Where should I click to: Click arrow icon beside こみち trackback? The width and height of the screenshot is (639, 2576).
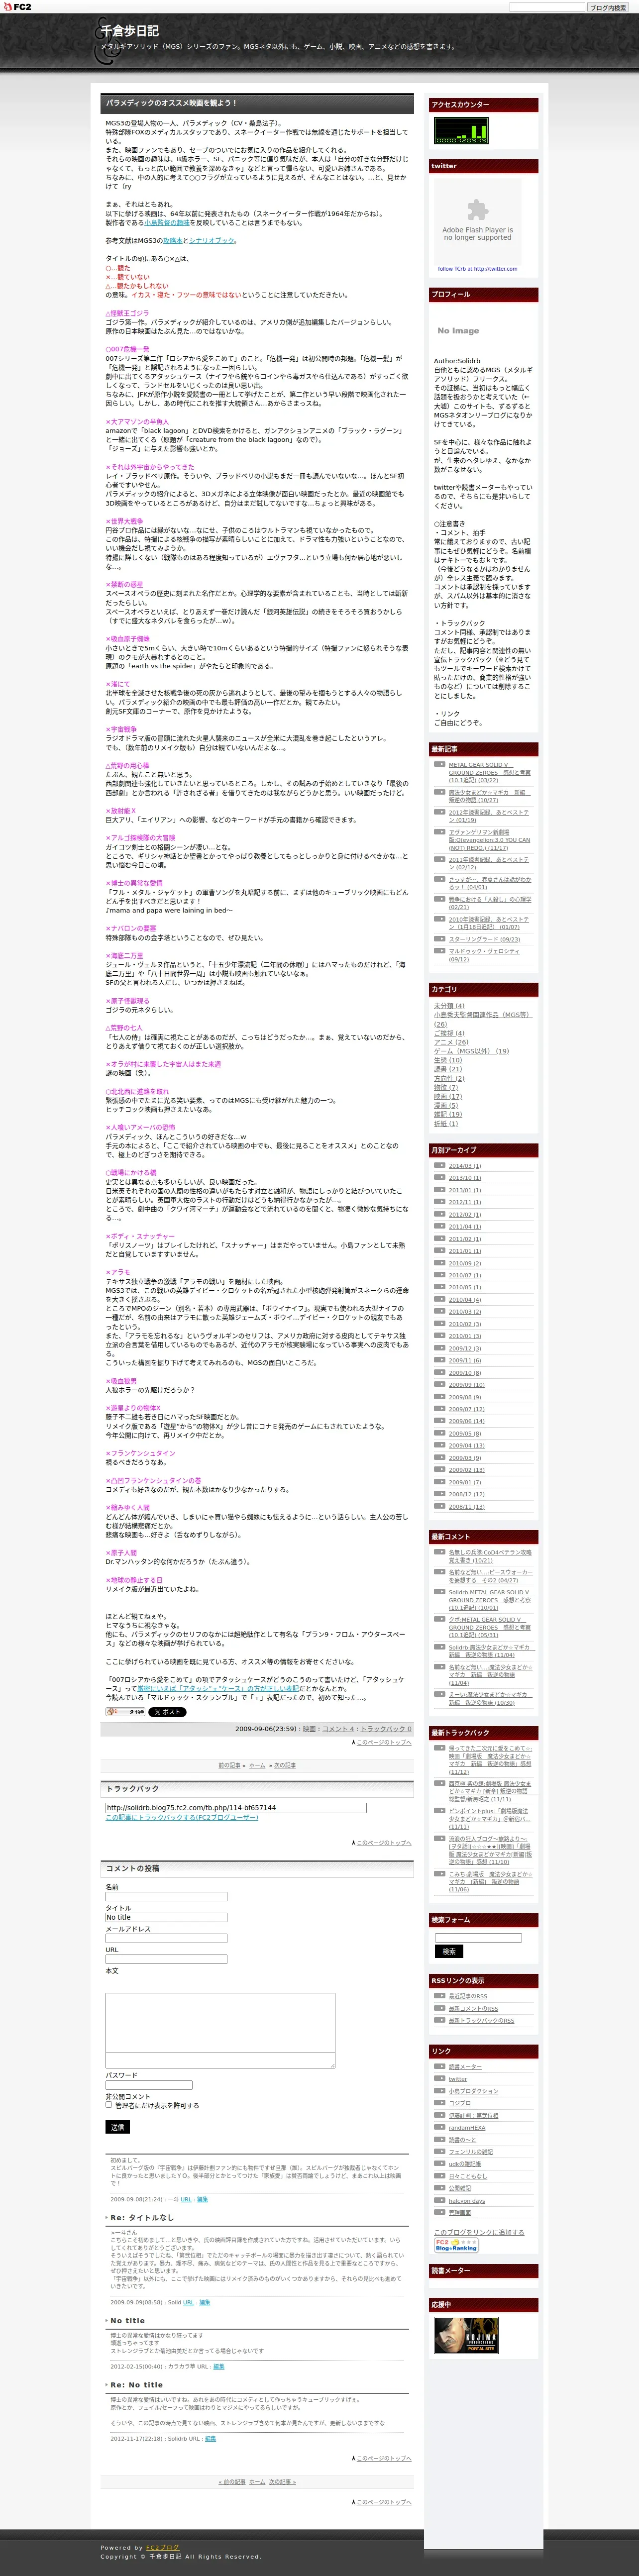pyautogui.click(x=439, y=1874)
